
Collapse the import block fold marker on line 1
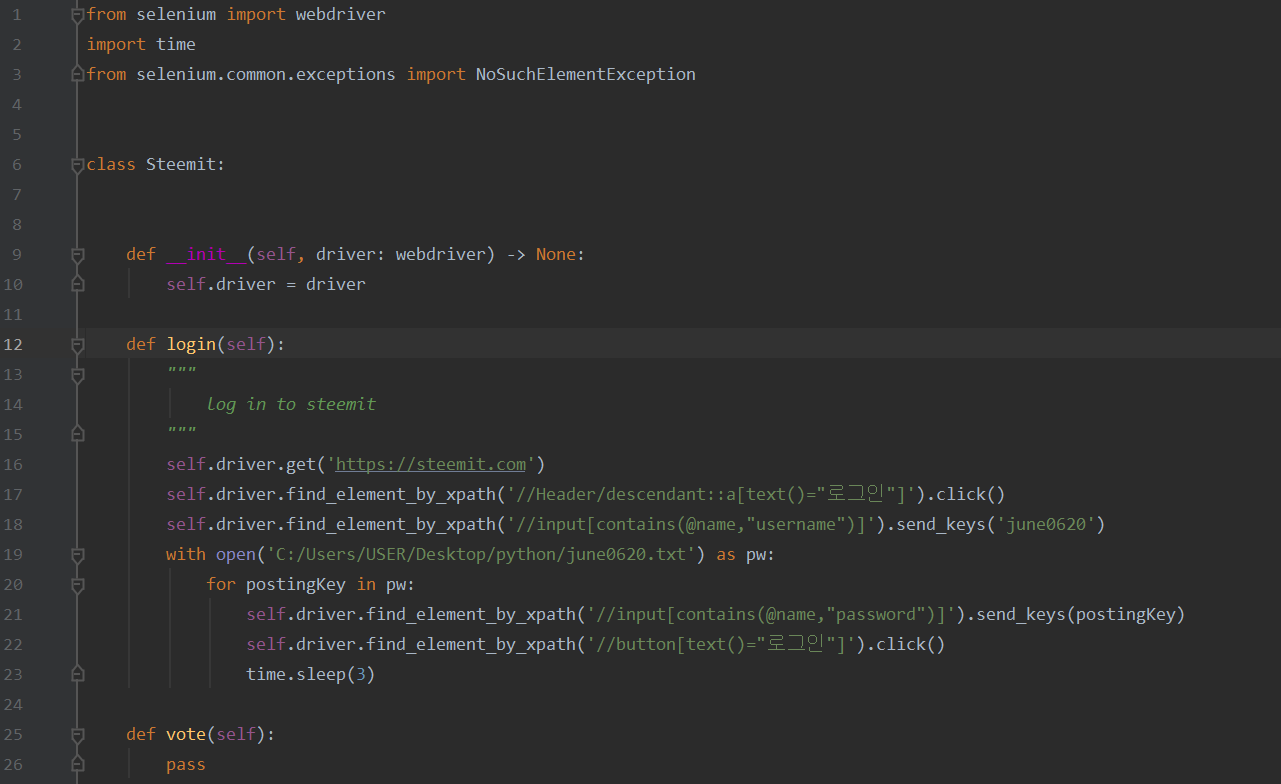coord(78,15)
